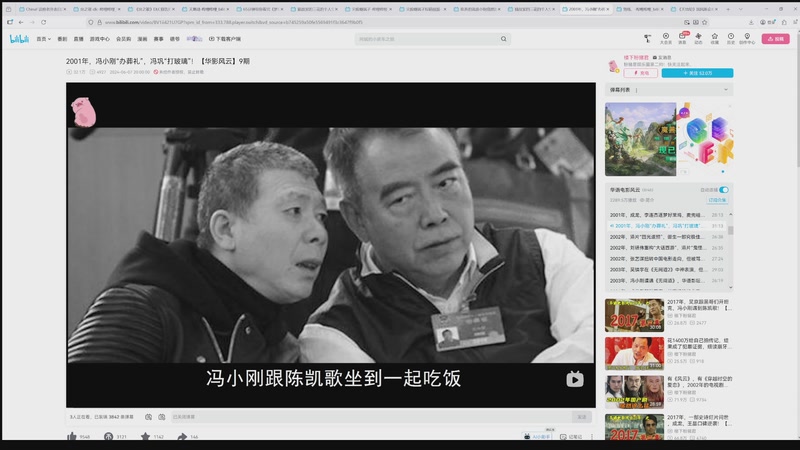
Task: Open the 首页 dropdown in header
Action: tap(43, 39)
